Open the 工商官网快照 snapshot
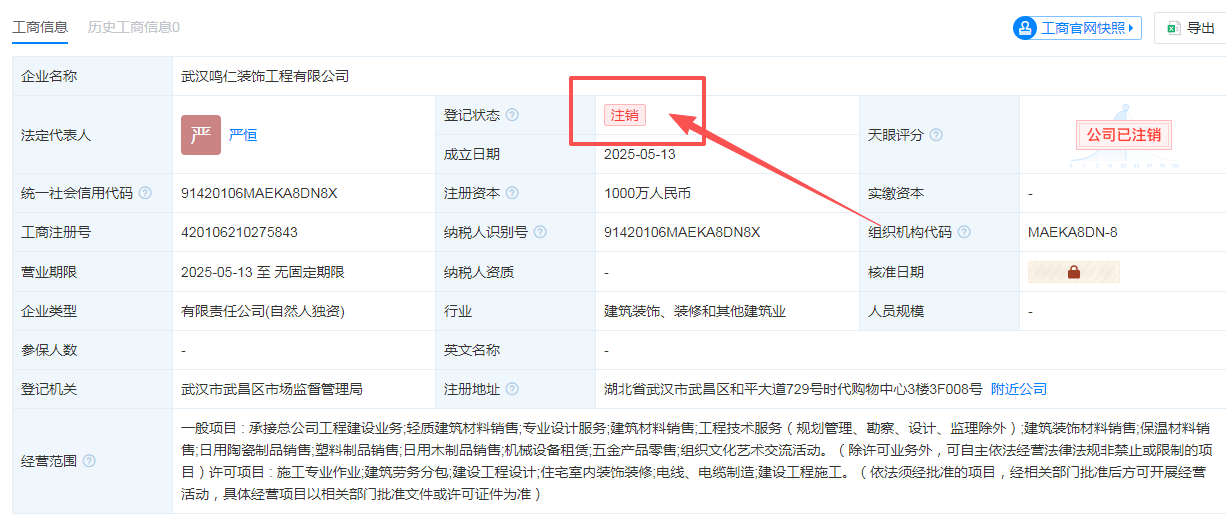The height and width of the screenshot is (529, 1226). [1068, 28]
